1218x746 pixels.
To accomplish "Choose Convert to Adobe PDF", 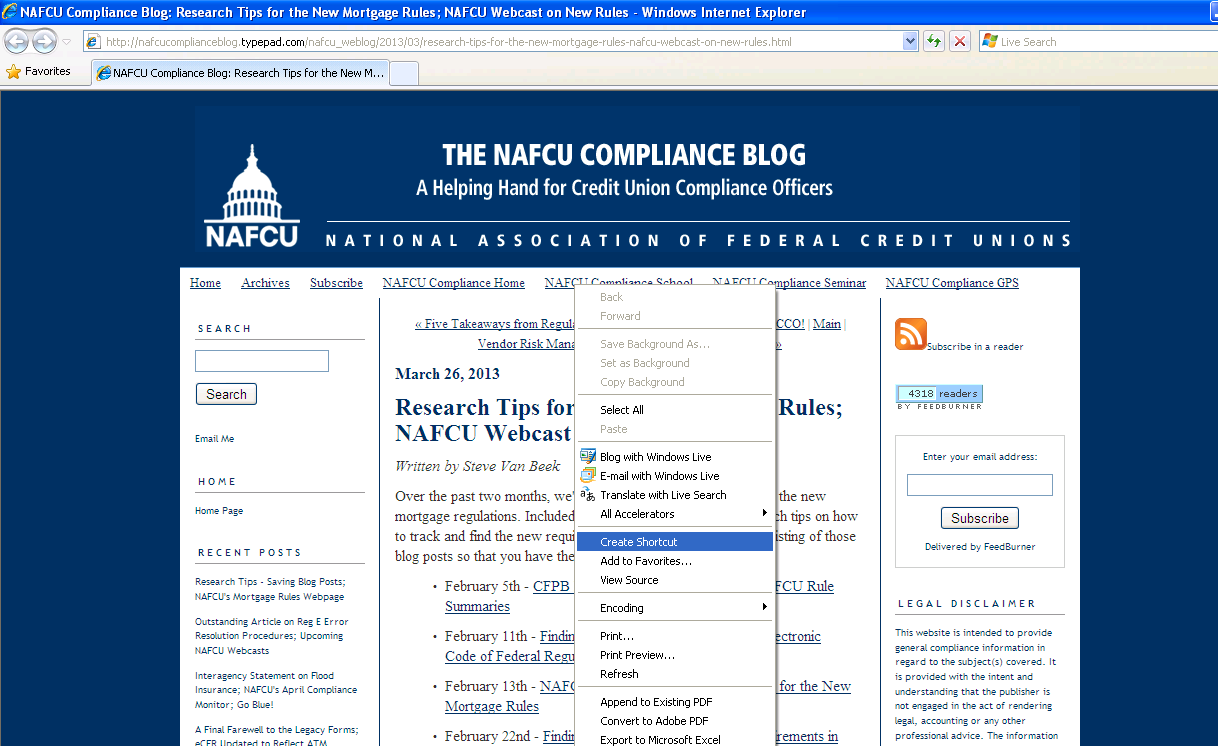I will [675, 721].
